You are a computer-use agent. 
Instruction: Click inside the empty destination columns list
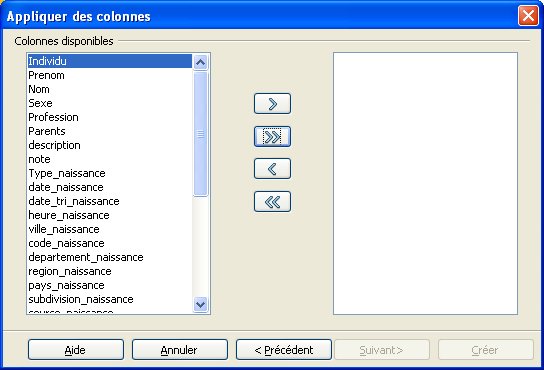425,184
